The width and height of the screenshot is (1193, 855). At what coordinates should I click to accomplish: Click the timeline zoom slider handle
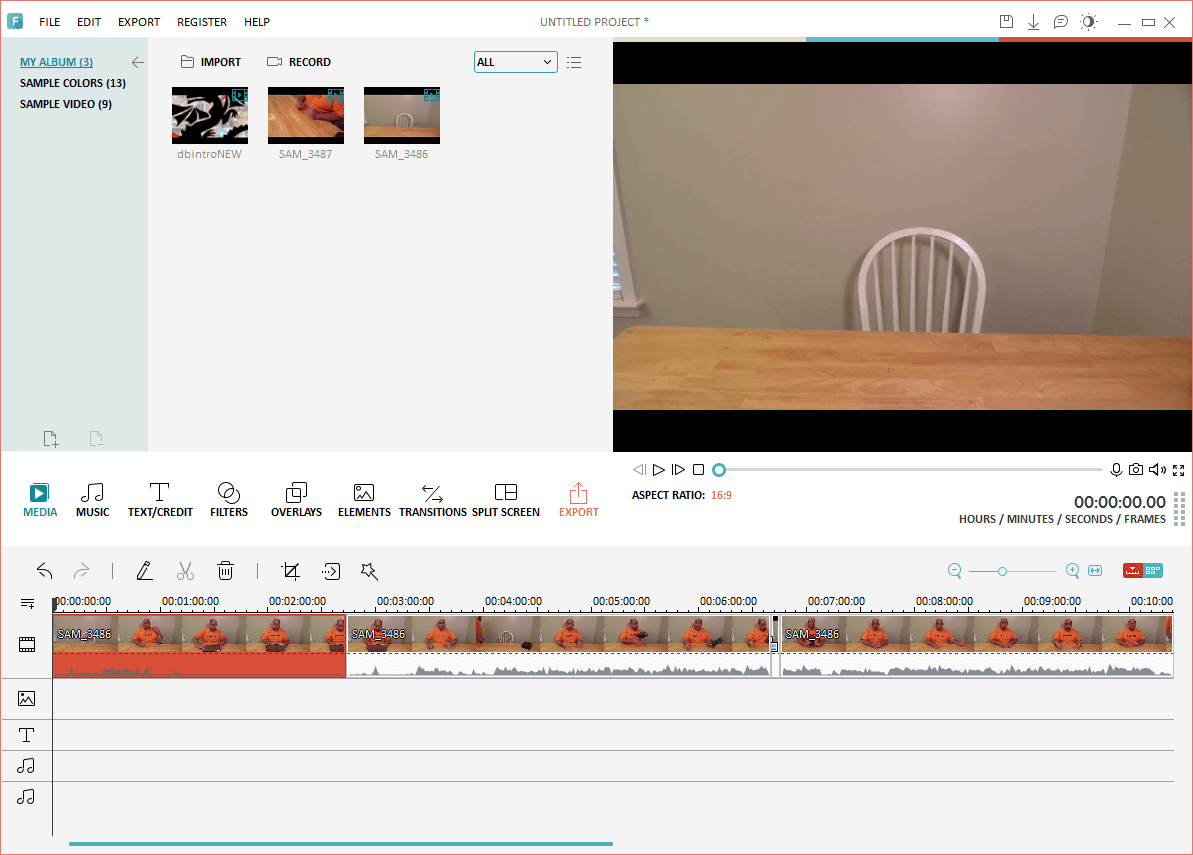1002,571
